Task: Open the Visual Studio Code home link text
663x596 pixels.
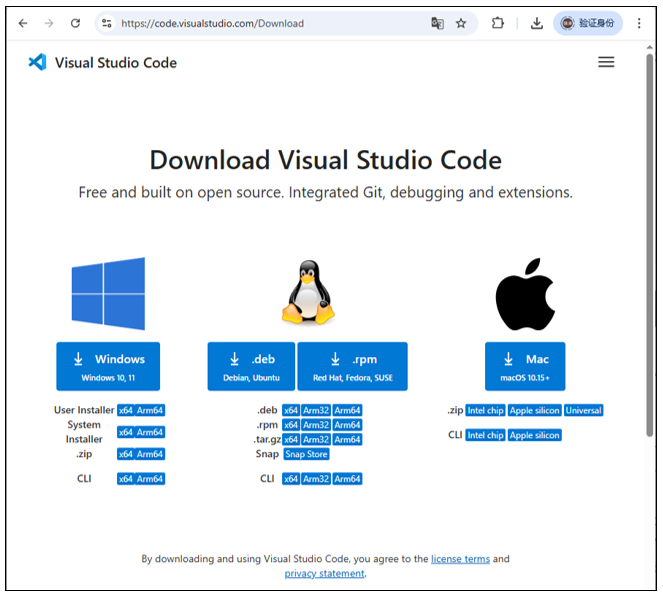Action: (116, 63)
